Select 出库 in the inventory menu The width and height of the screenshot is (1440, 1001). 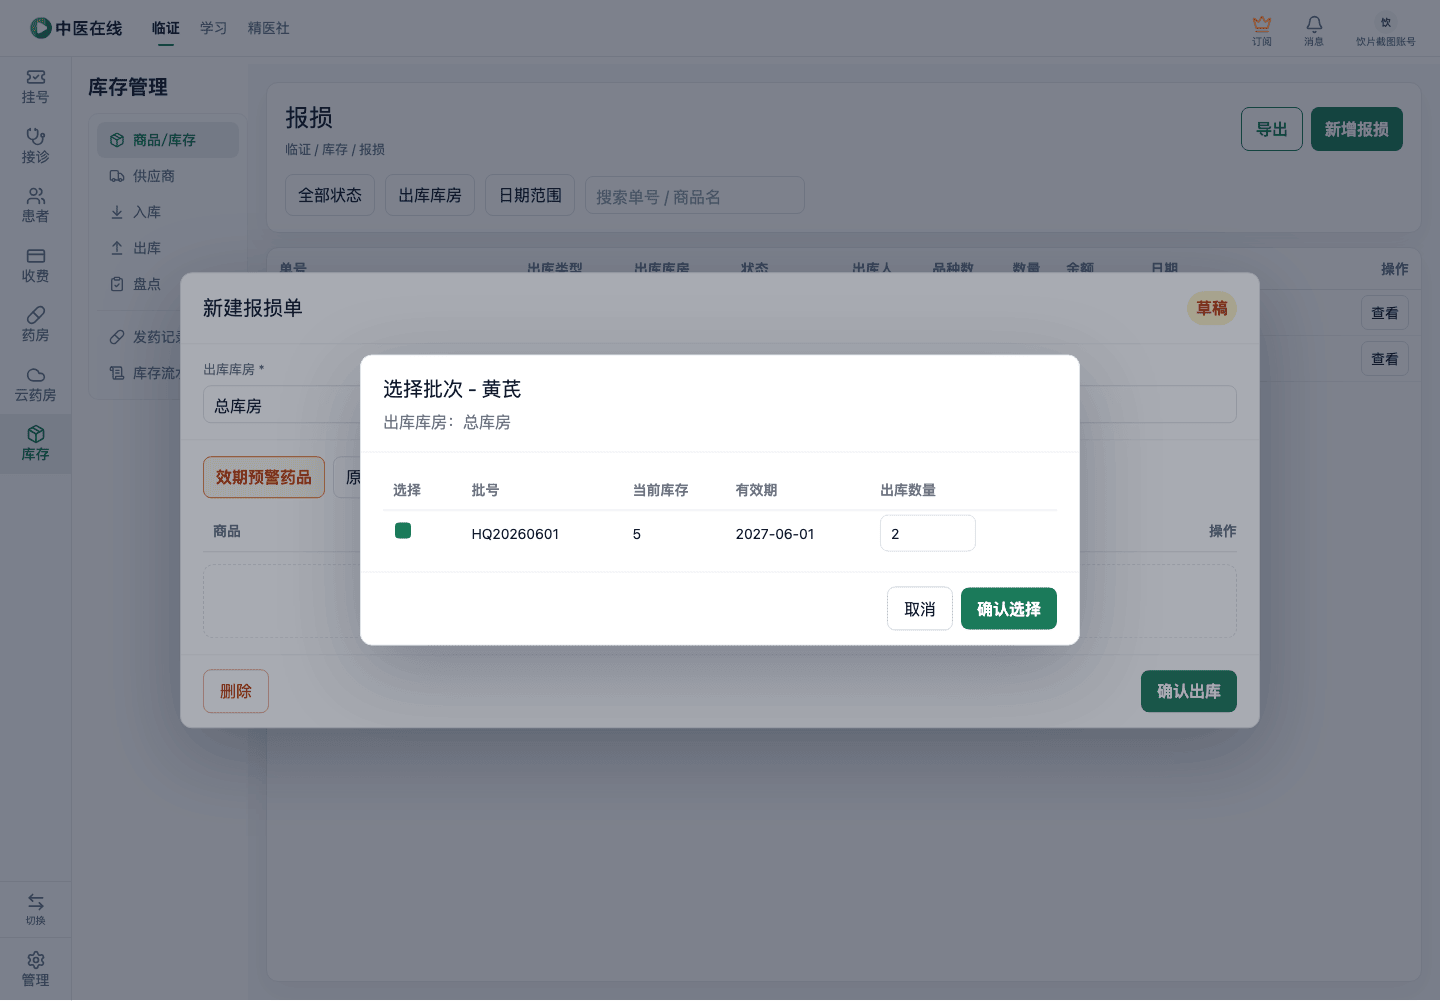pyautogui.click(x=168, y=248)
